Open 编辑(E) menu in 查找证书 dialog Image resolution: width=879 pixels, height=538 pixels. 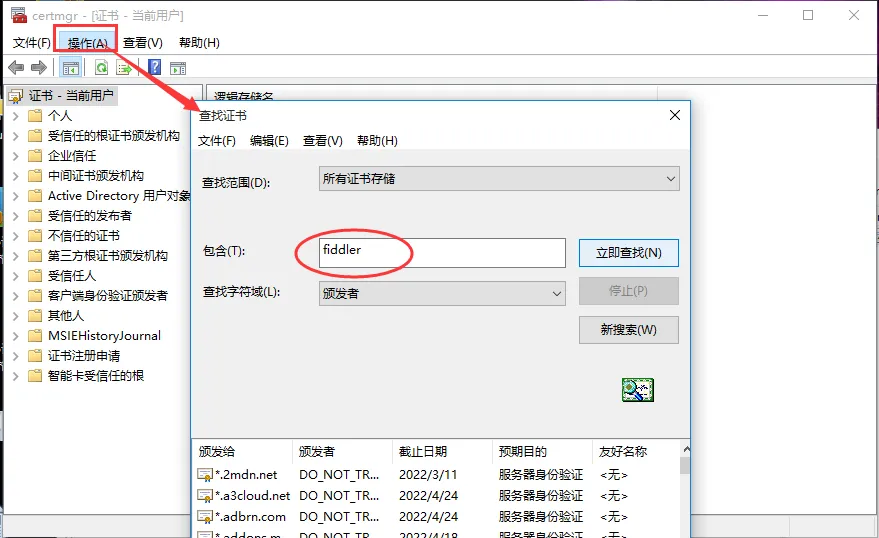click(x=269, y=141)
